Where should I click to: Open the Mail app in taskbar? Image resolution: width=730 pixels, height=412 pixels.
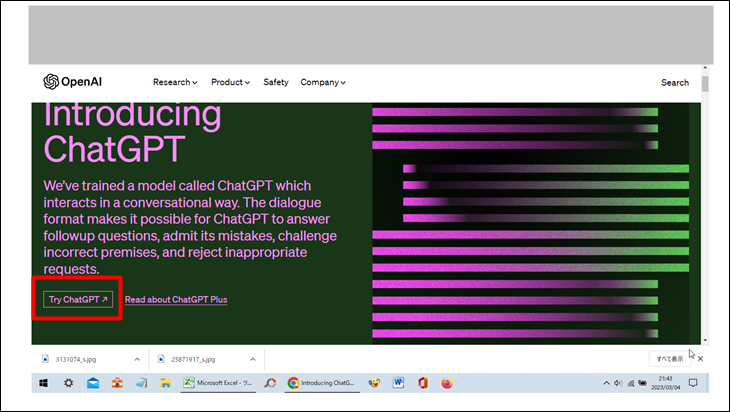point(93,383)
